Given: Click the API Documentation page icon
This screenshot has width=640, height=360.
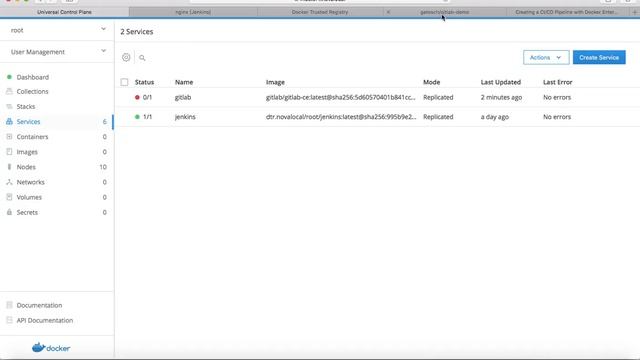Looking at the screenshot, I should pos(9,320).
